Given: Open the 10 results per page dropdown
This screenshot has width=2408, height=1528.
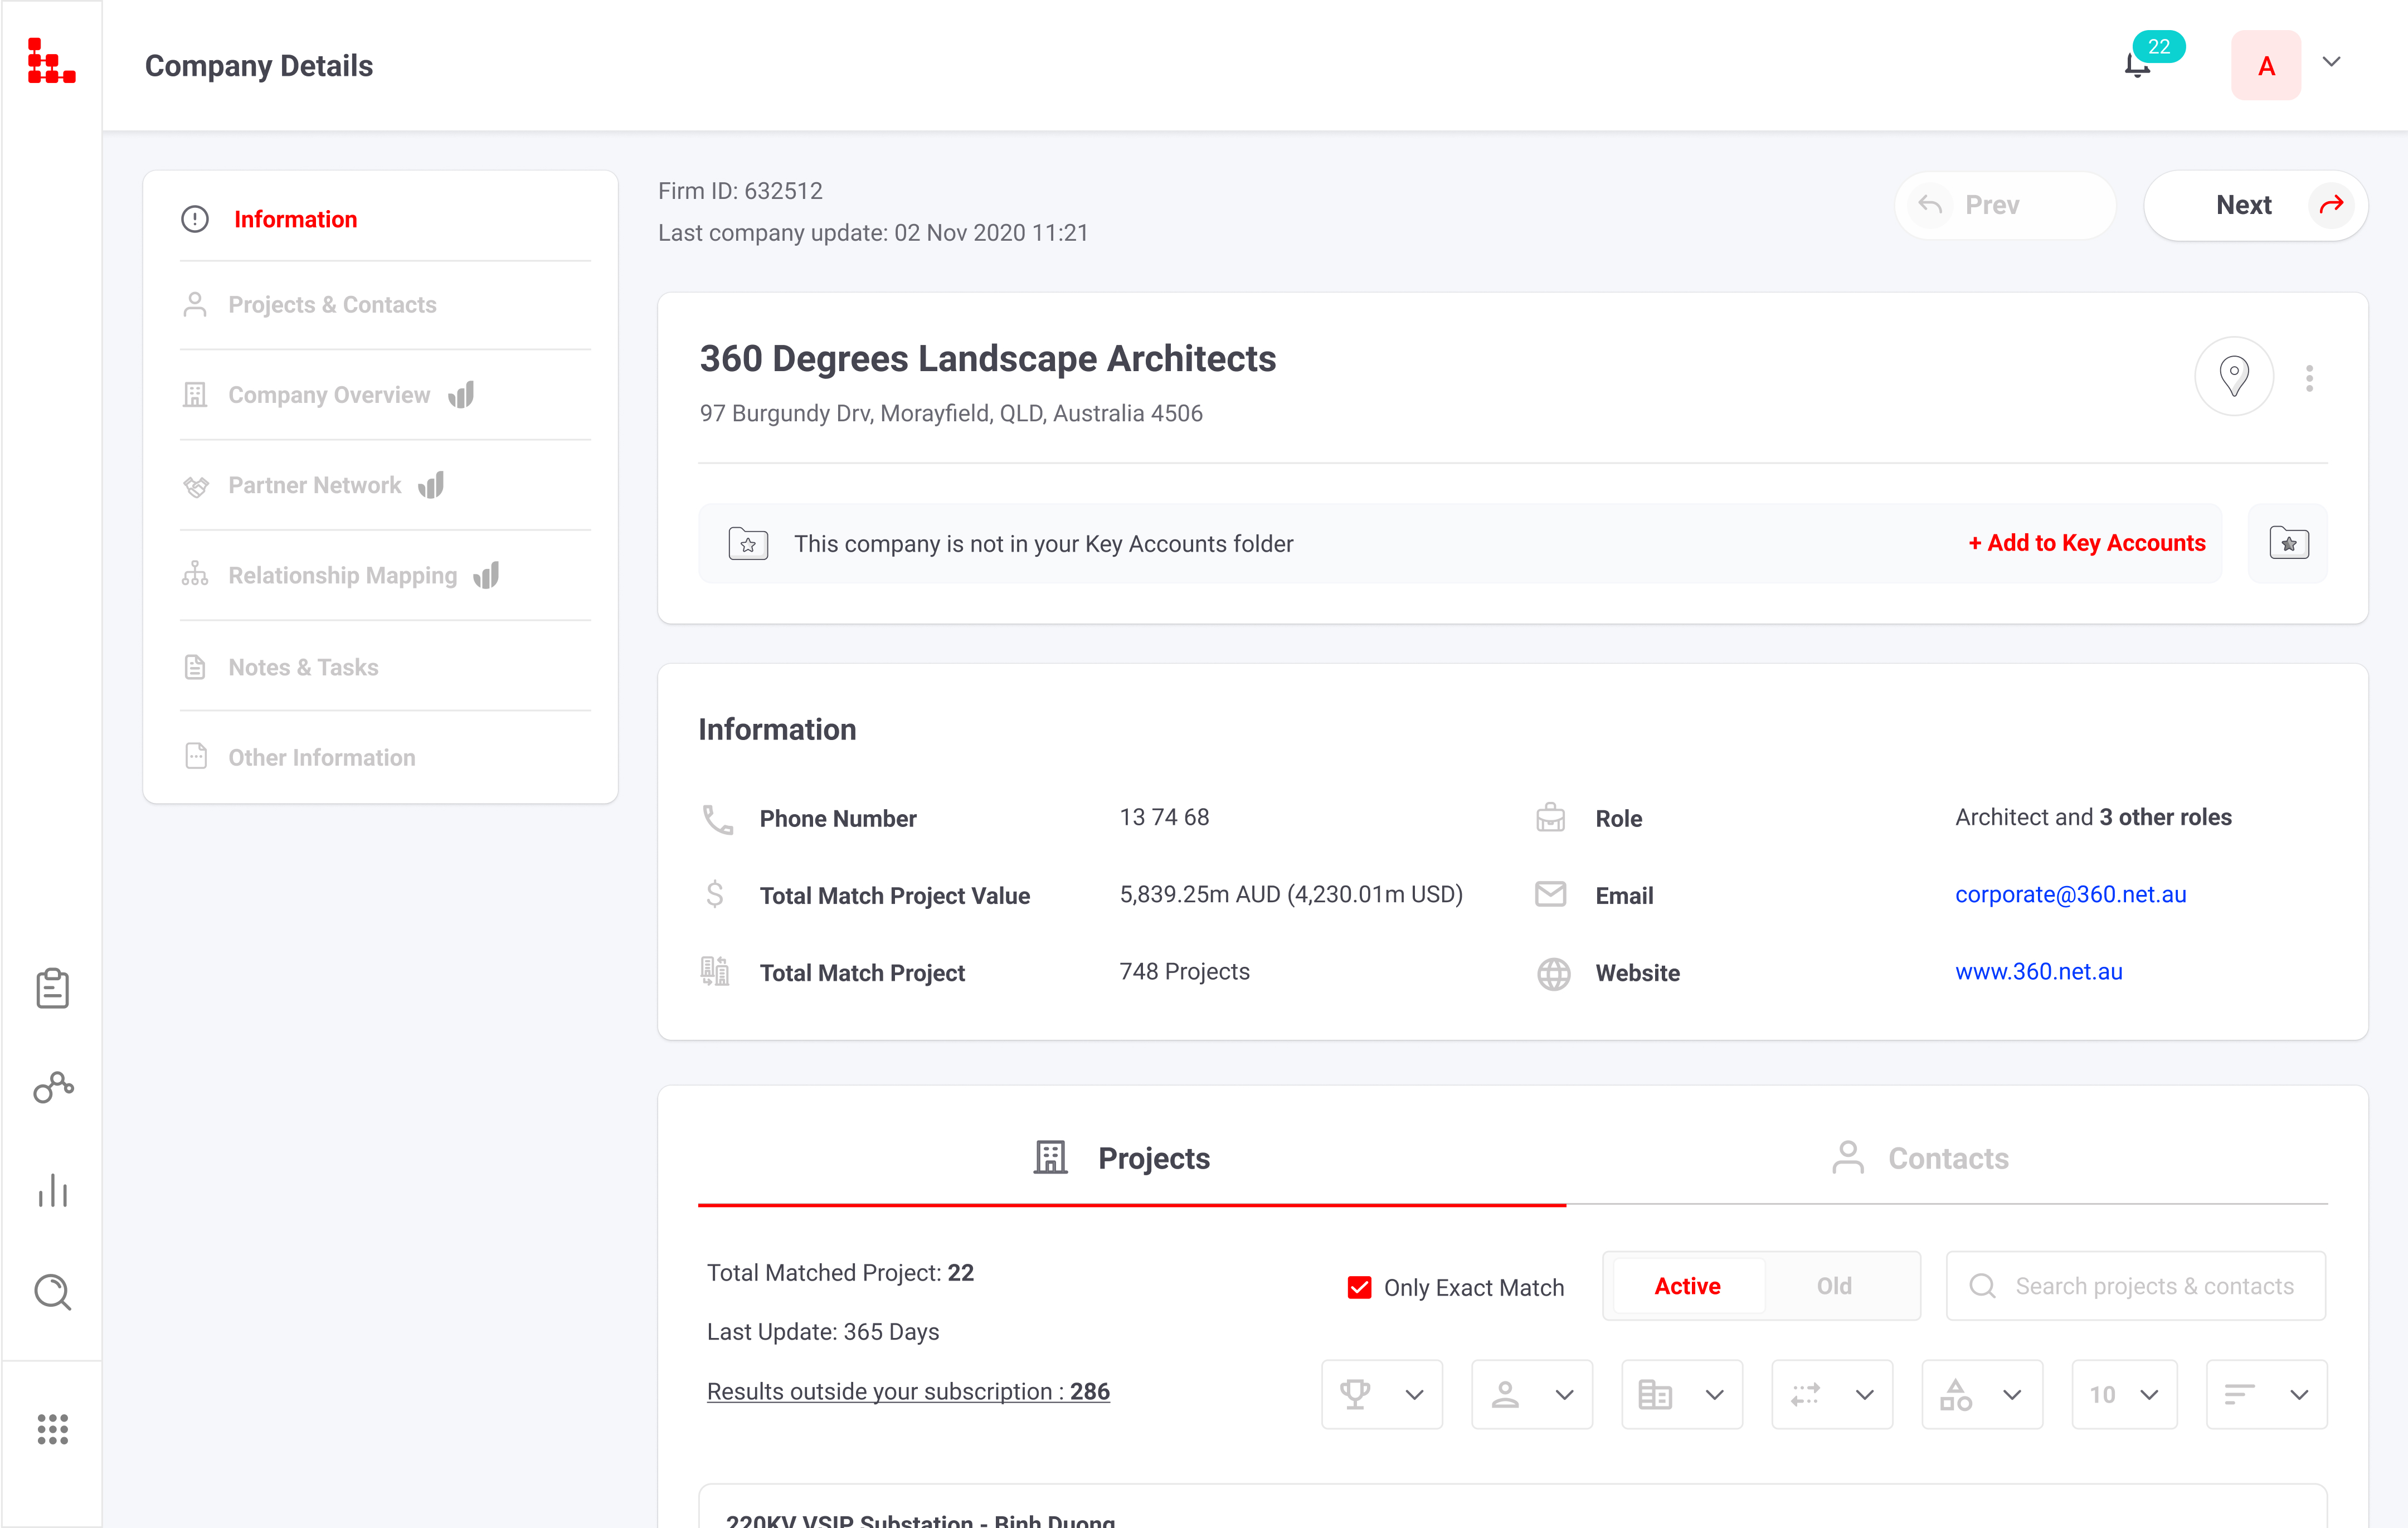Looking at the screenshot, I should [2124, 1394].
